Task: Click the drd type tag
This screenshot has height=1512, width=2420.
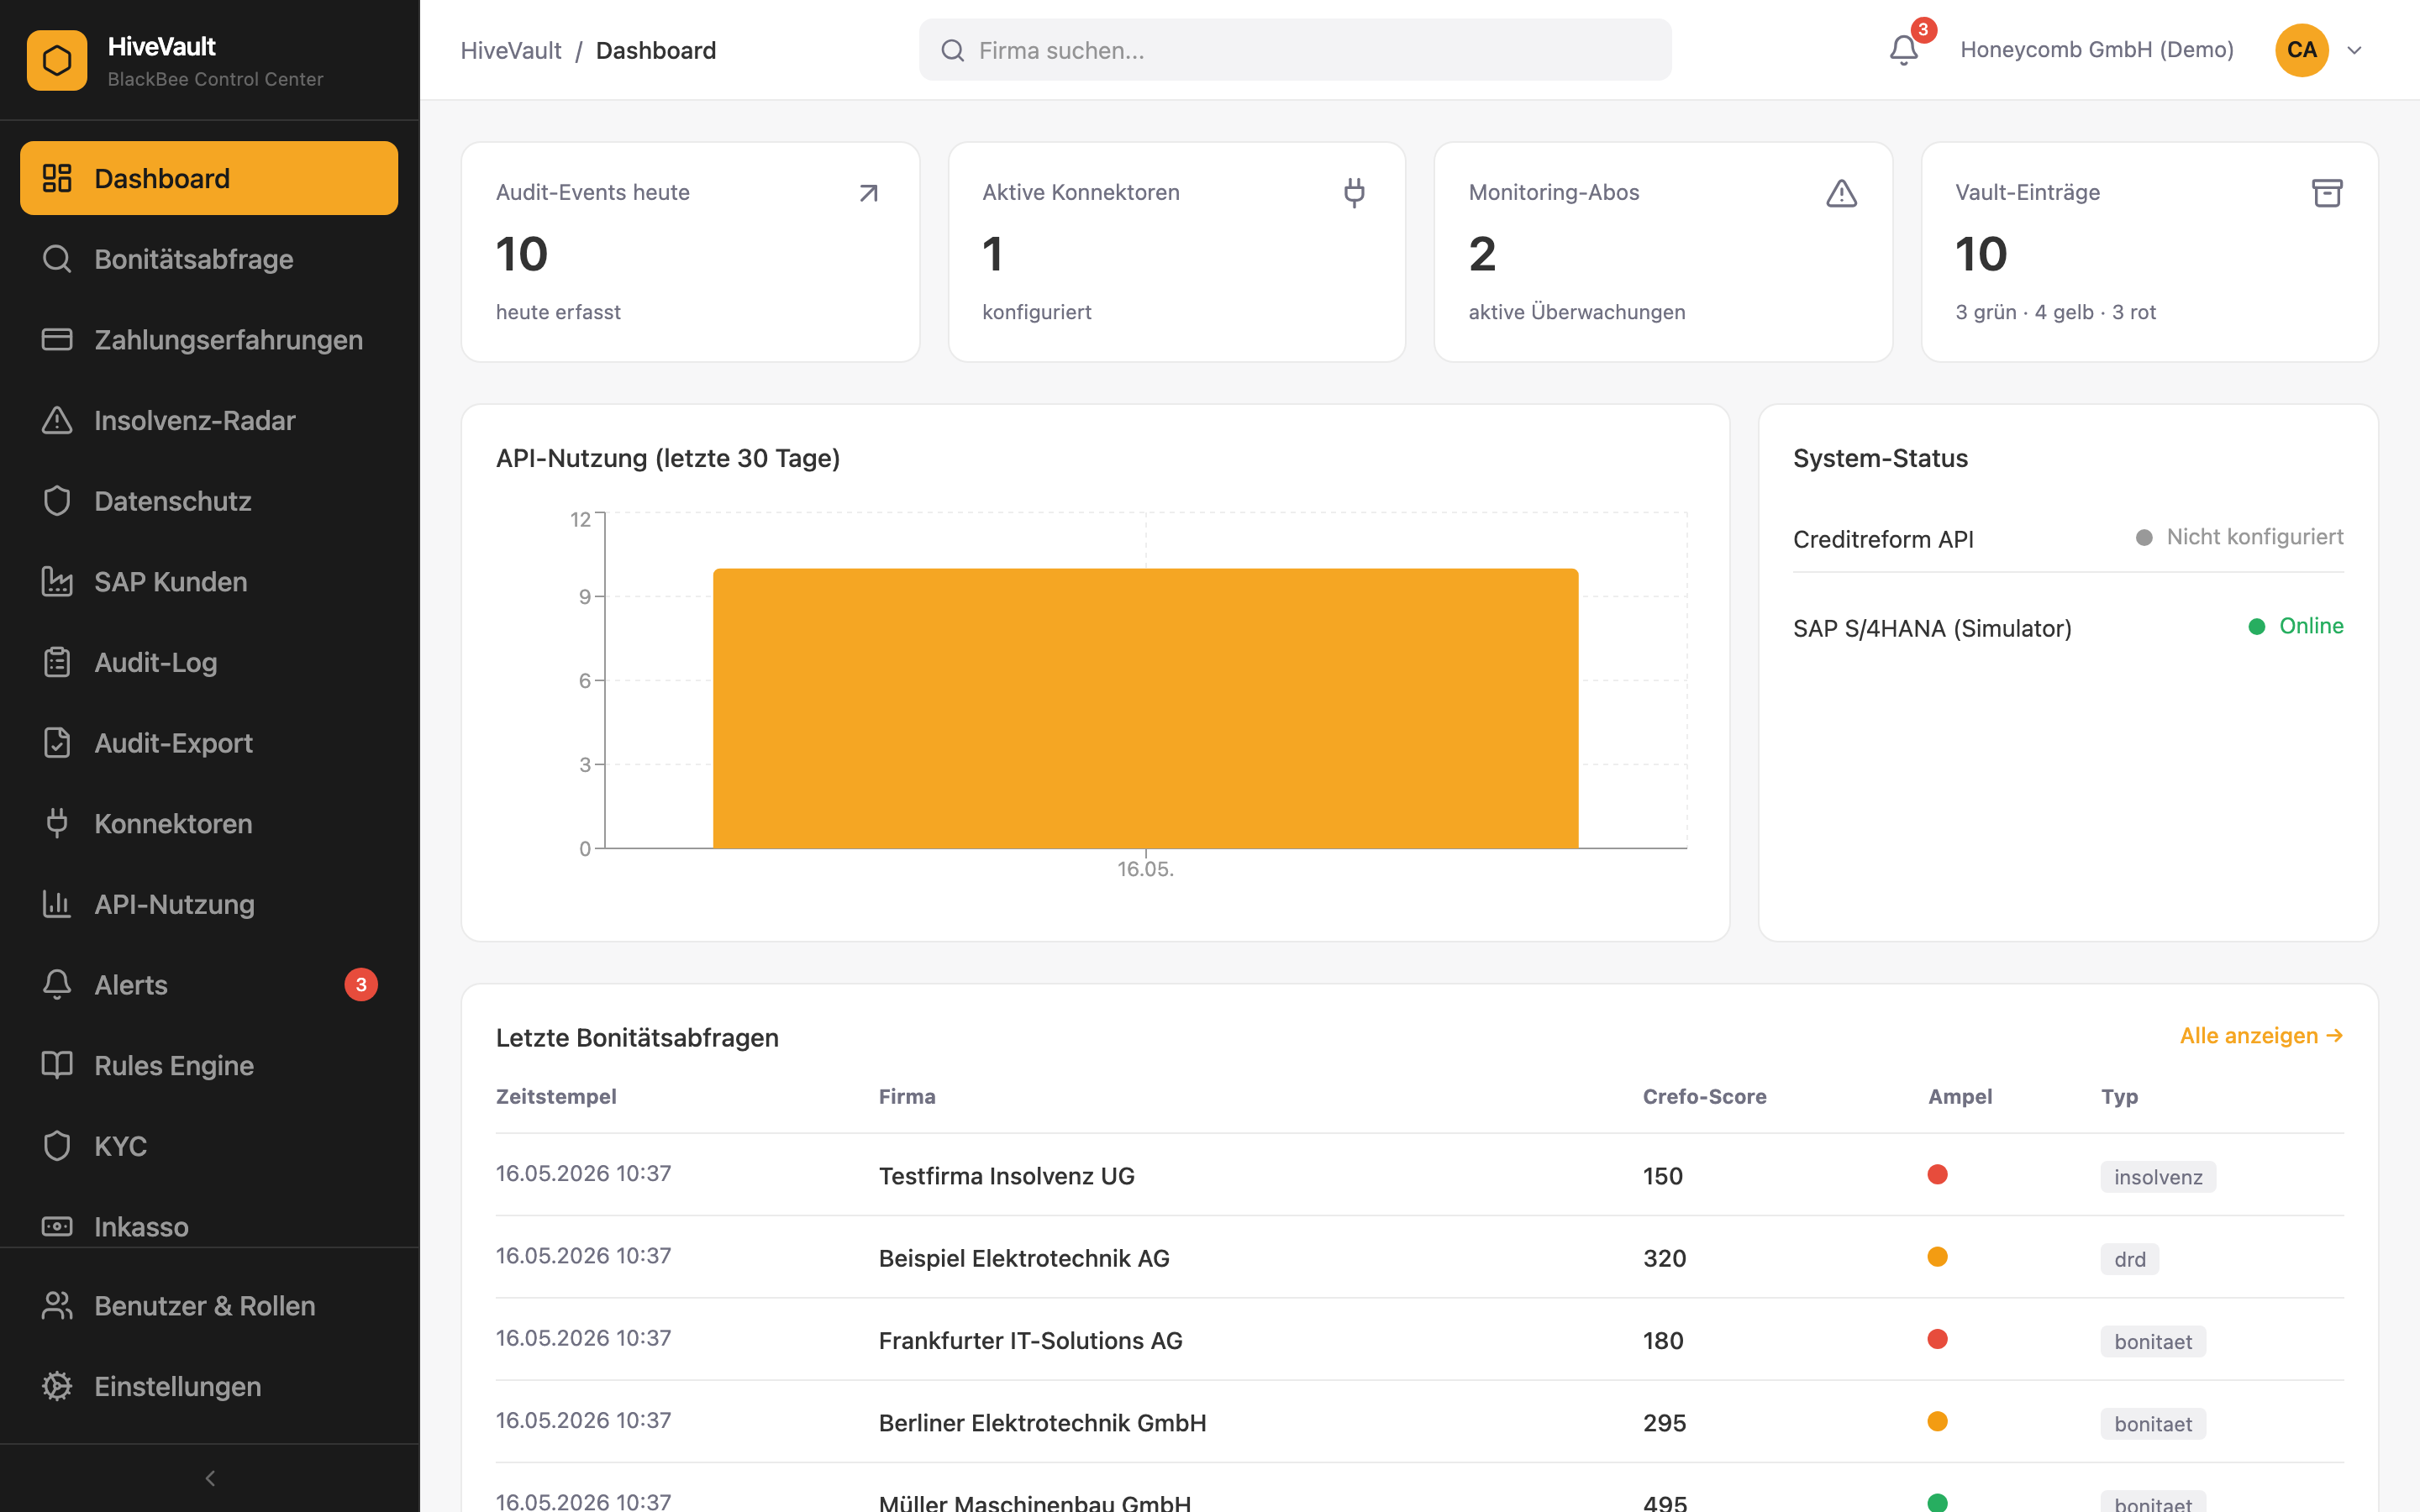Action: coord(2130,1259)
